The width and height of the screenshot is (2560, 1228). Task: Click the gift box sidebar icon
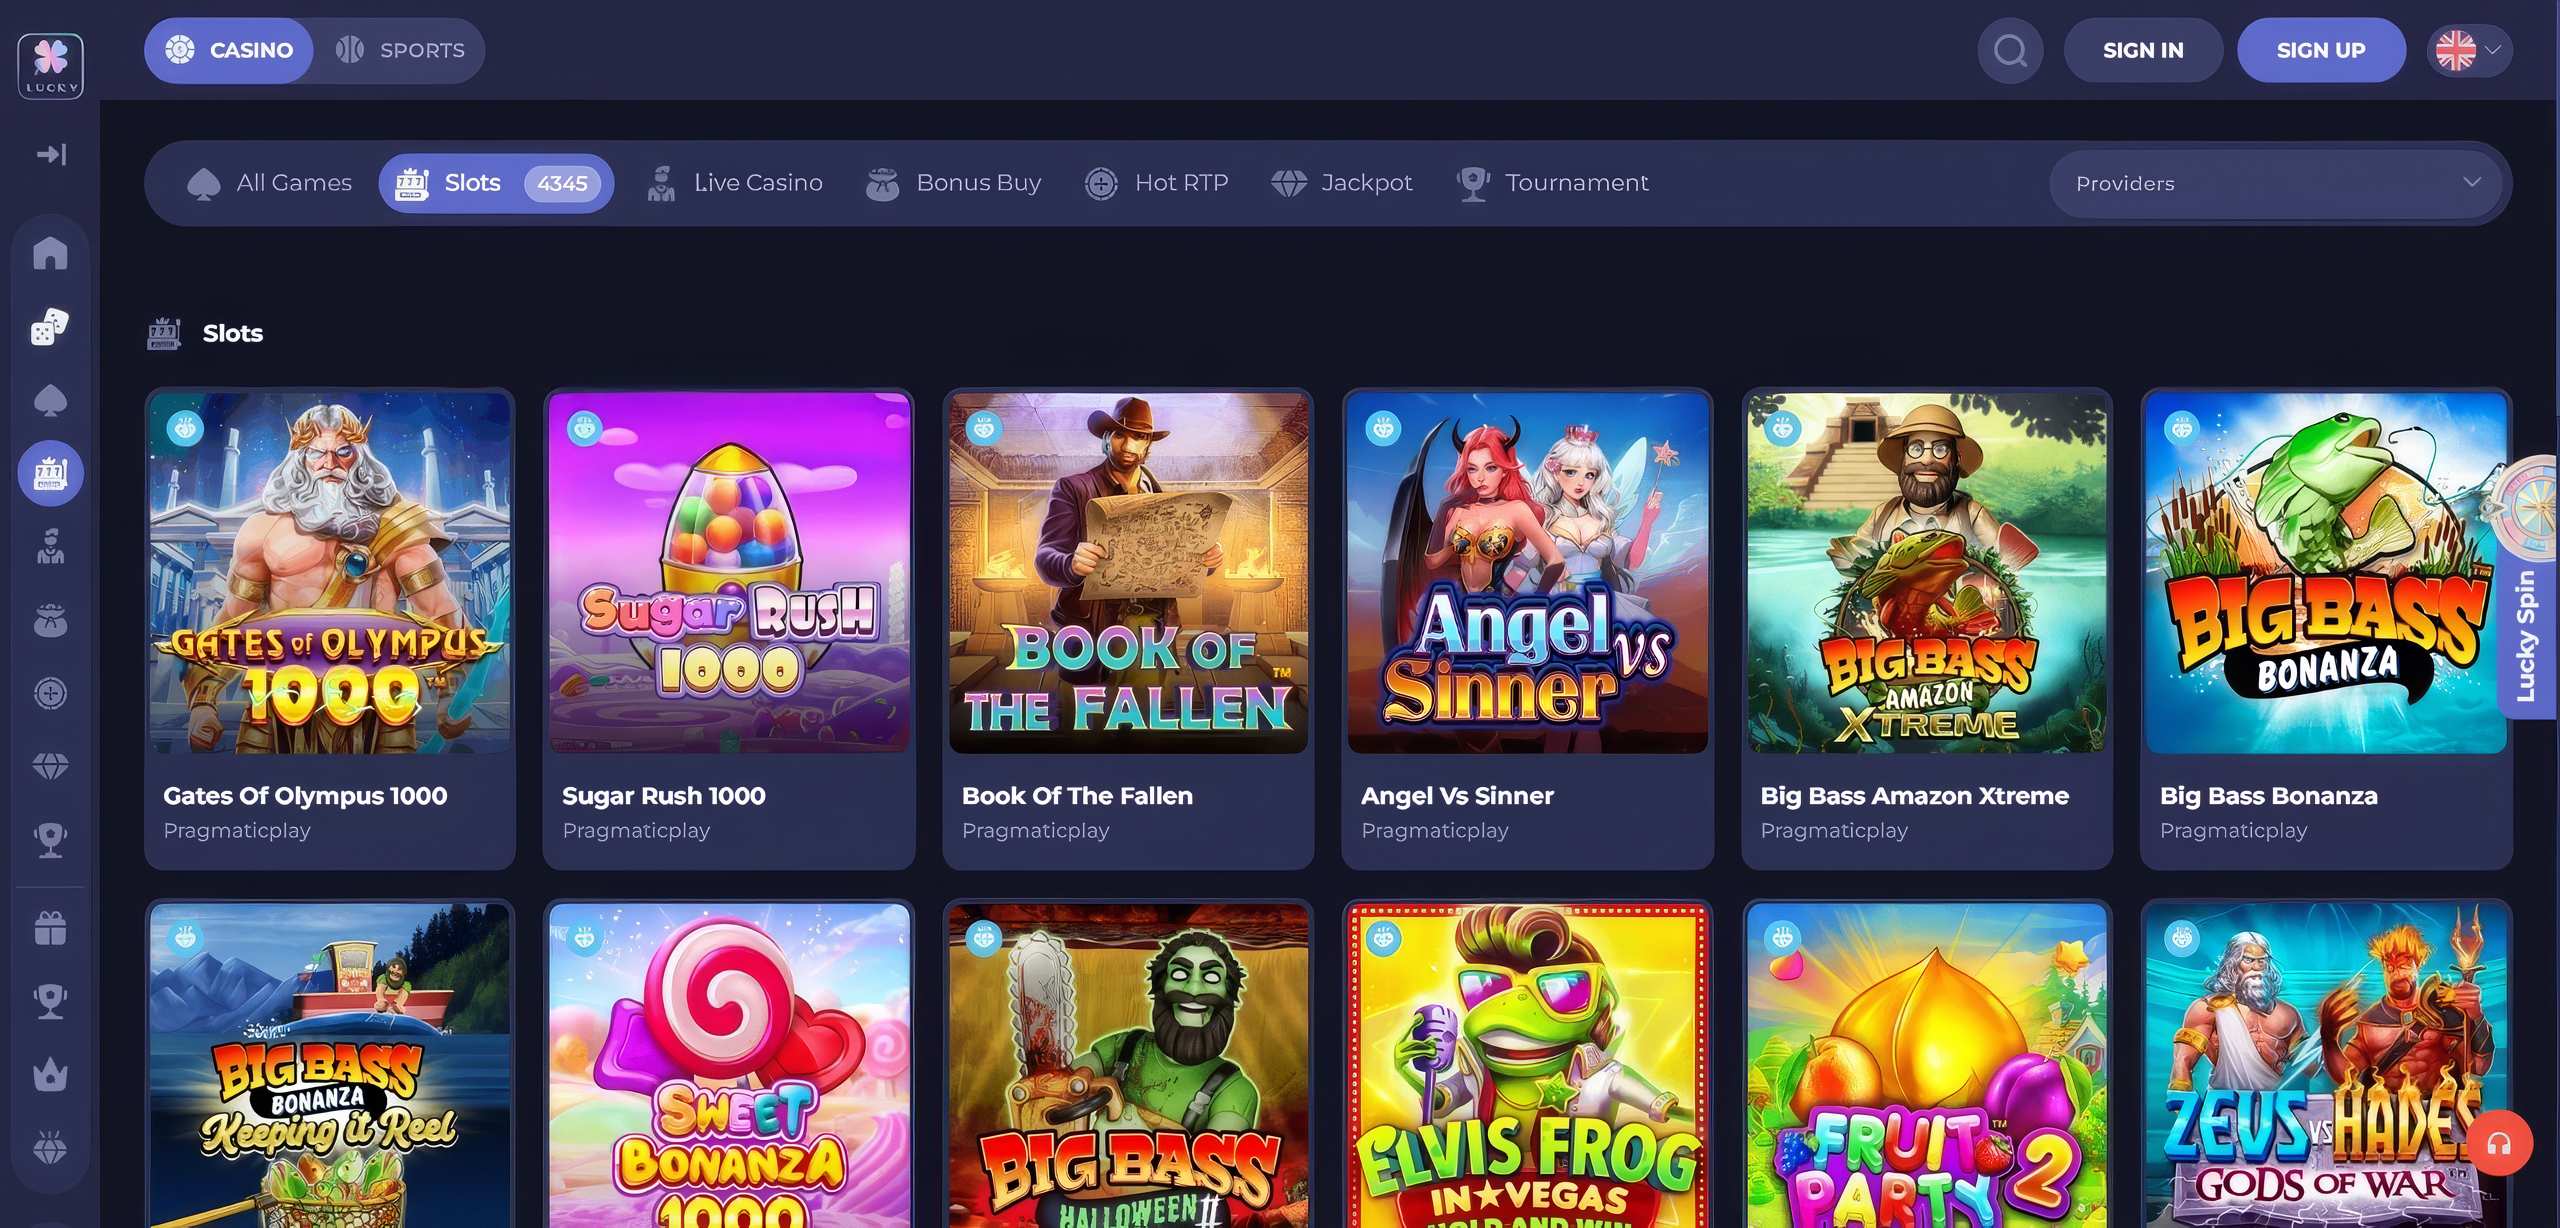50,927
